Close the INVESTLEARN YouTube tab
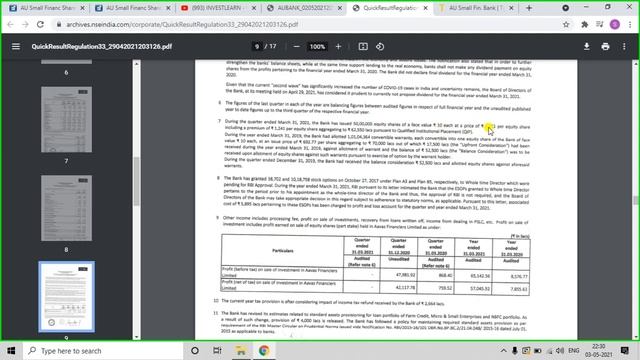This screenshot has height=360, width=640. point(254,8)
